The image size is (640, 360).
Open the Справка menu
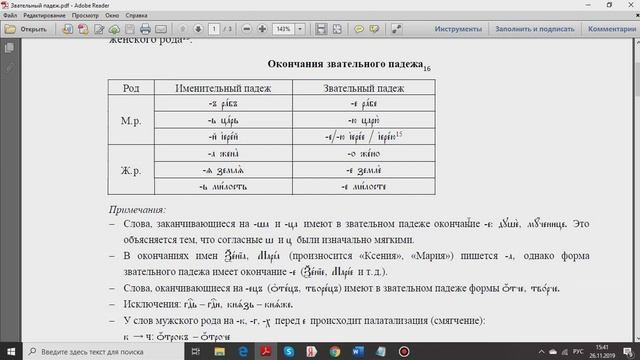136,16
